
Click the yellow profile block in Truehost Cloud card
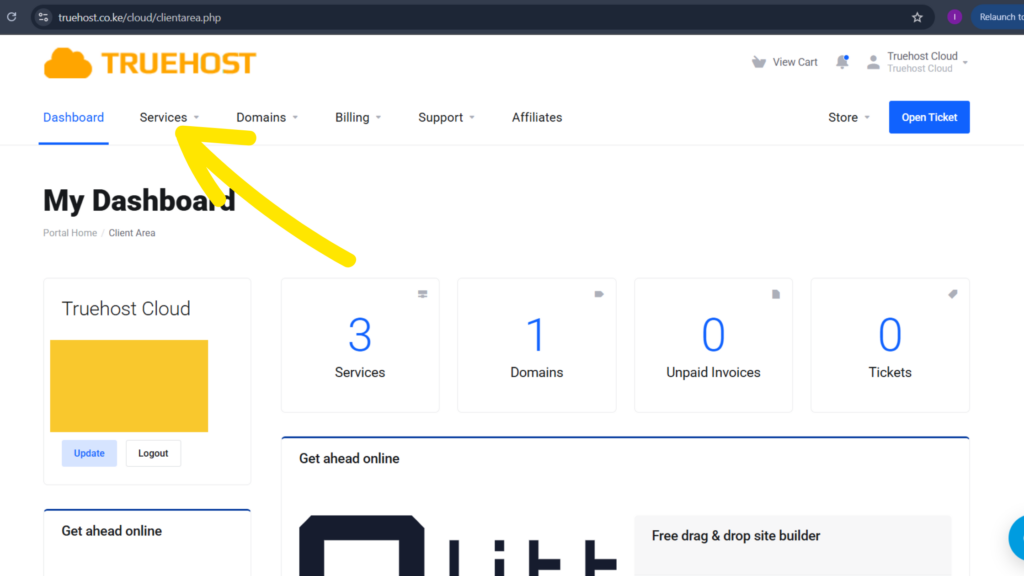(129, 386)
